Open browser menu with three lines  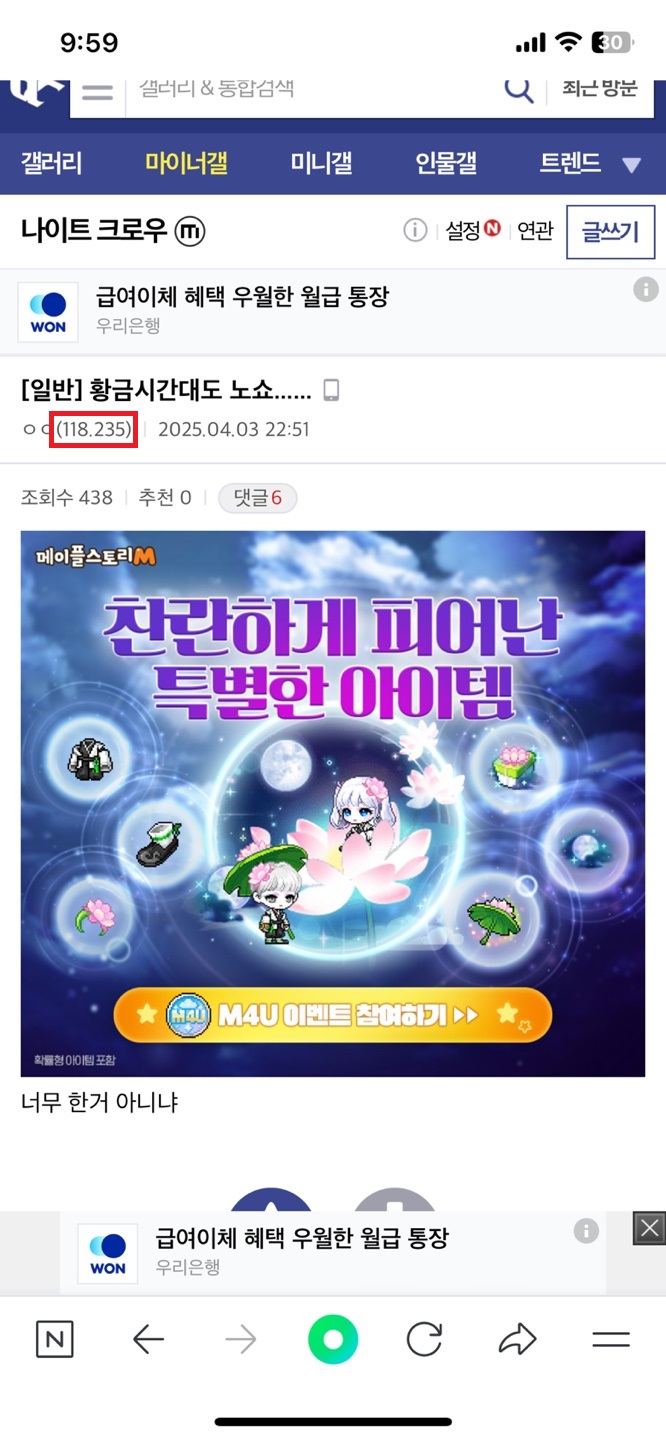tap(610, 1340)
